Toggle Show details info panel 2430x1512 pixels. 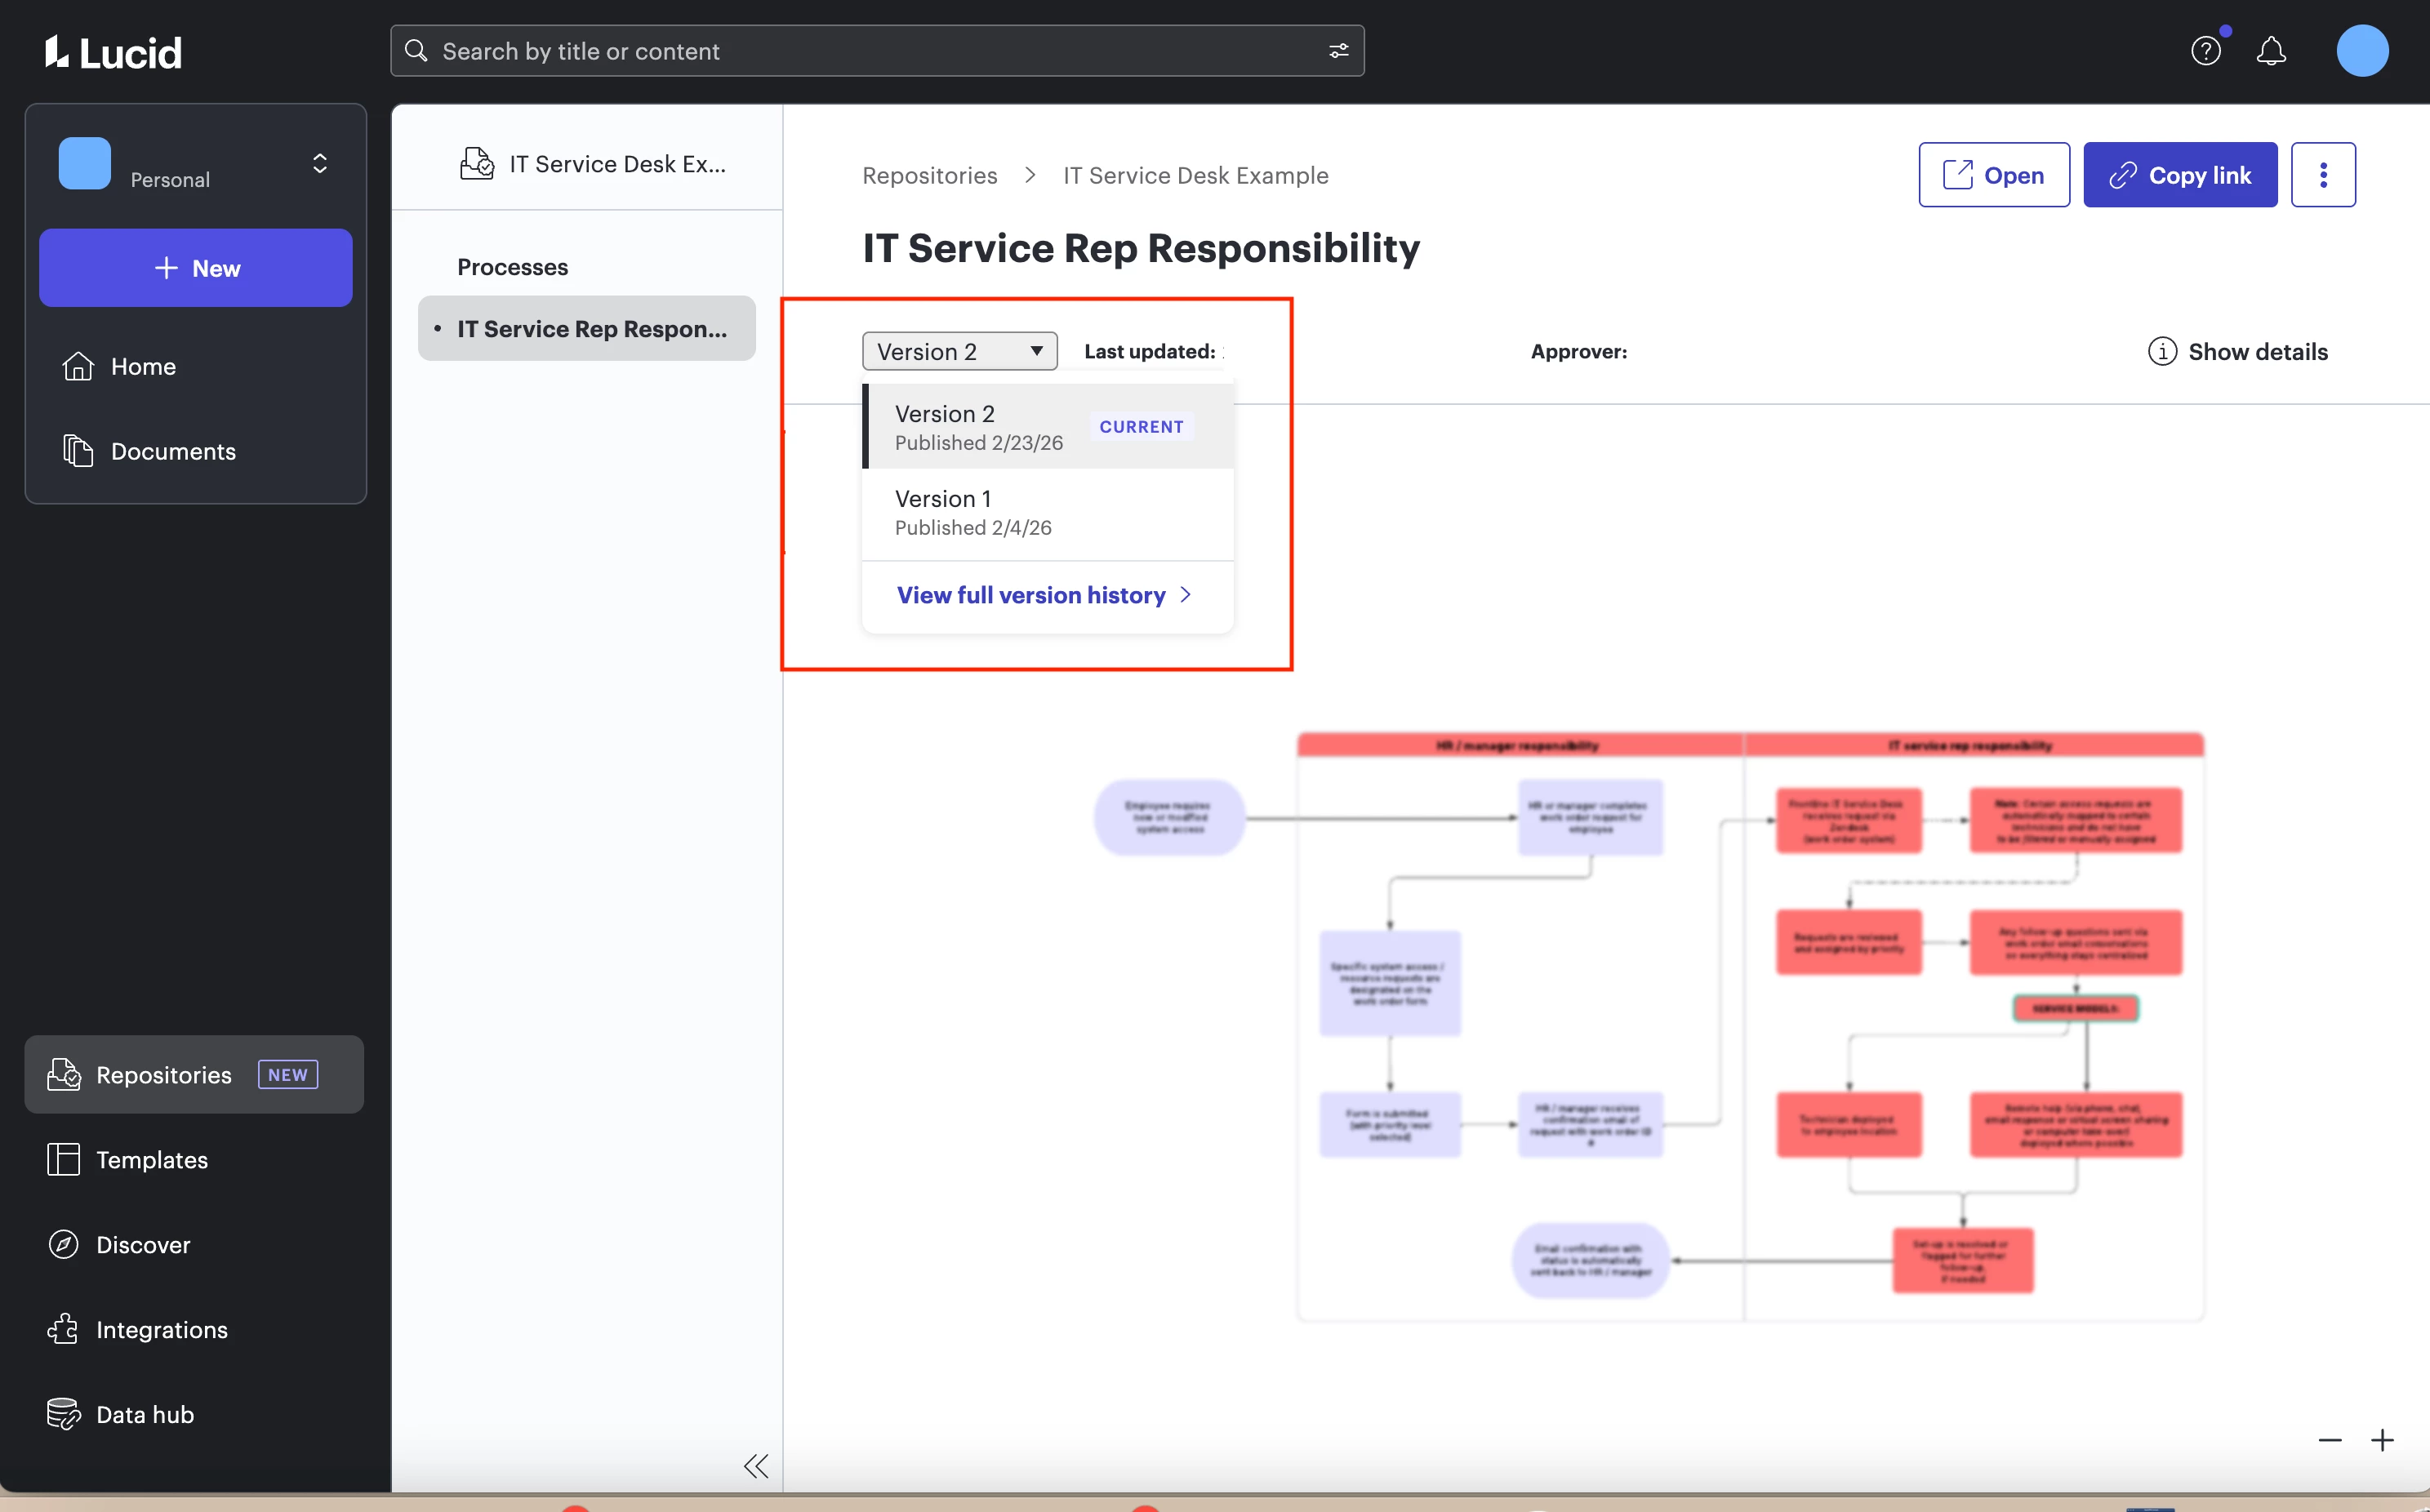point(2237,352)
